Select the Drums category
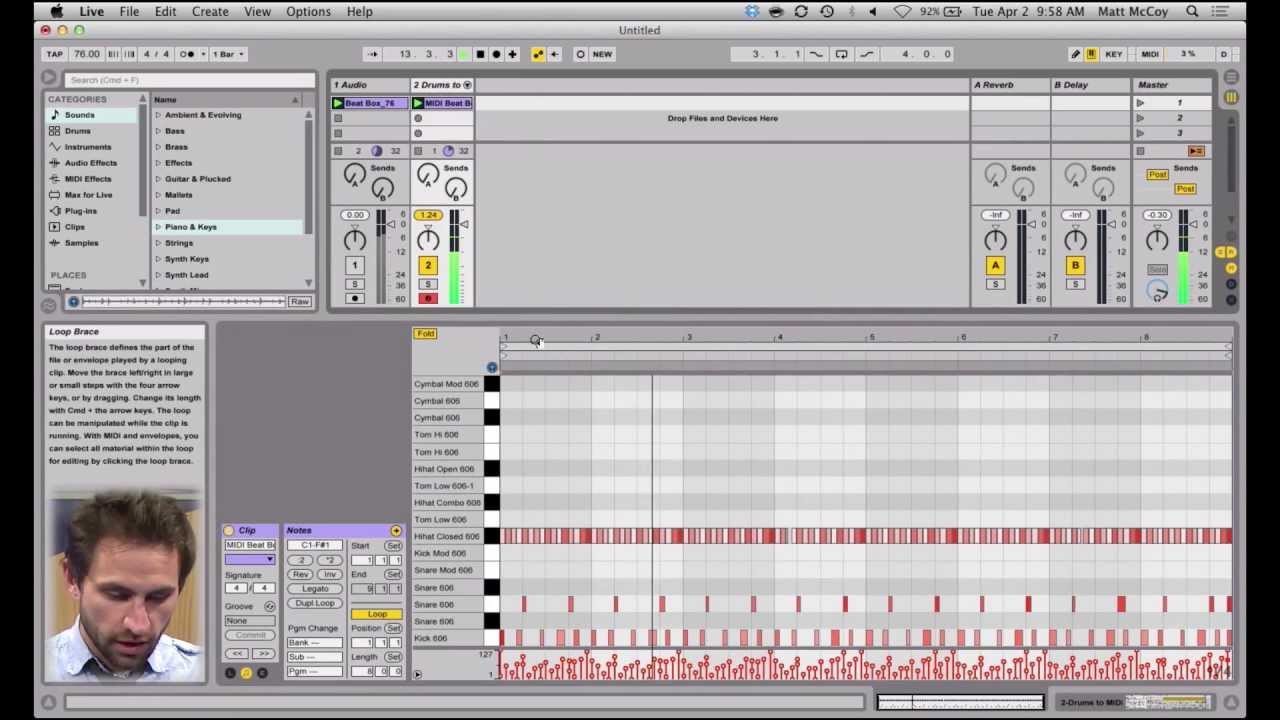Screen dimensions: 1280x720 tap(77, 131)
